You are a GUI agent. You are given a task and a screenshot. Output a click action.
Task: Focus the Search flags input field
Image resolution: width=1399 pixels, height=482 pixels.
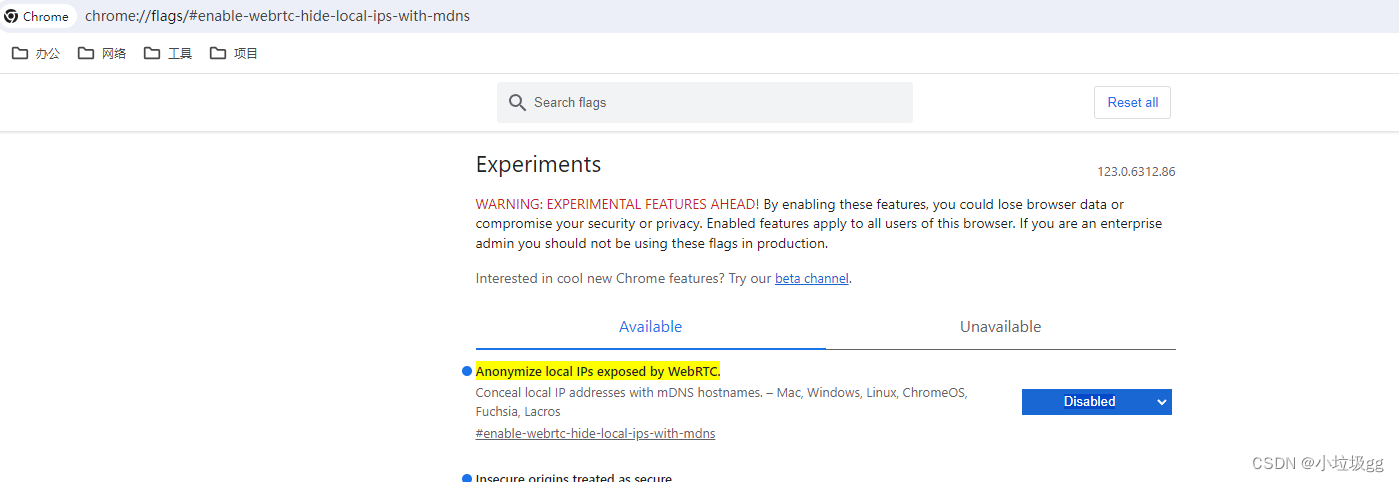pos(705,102)
